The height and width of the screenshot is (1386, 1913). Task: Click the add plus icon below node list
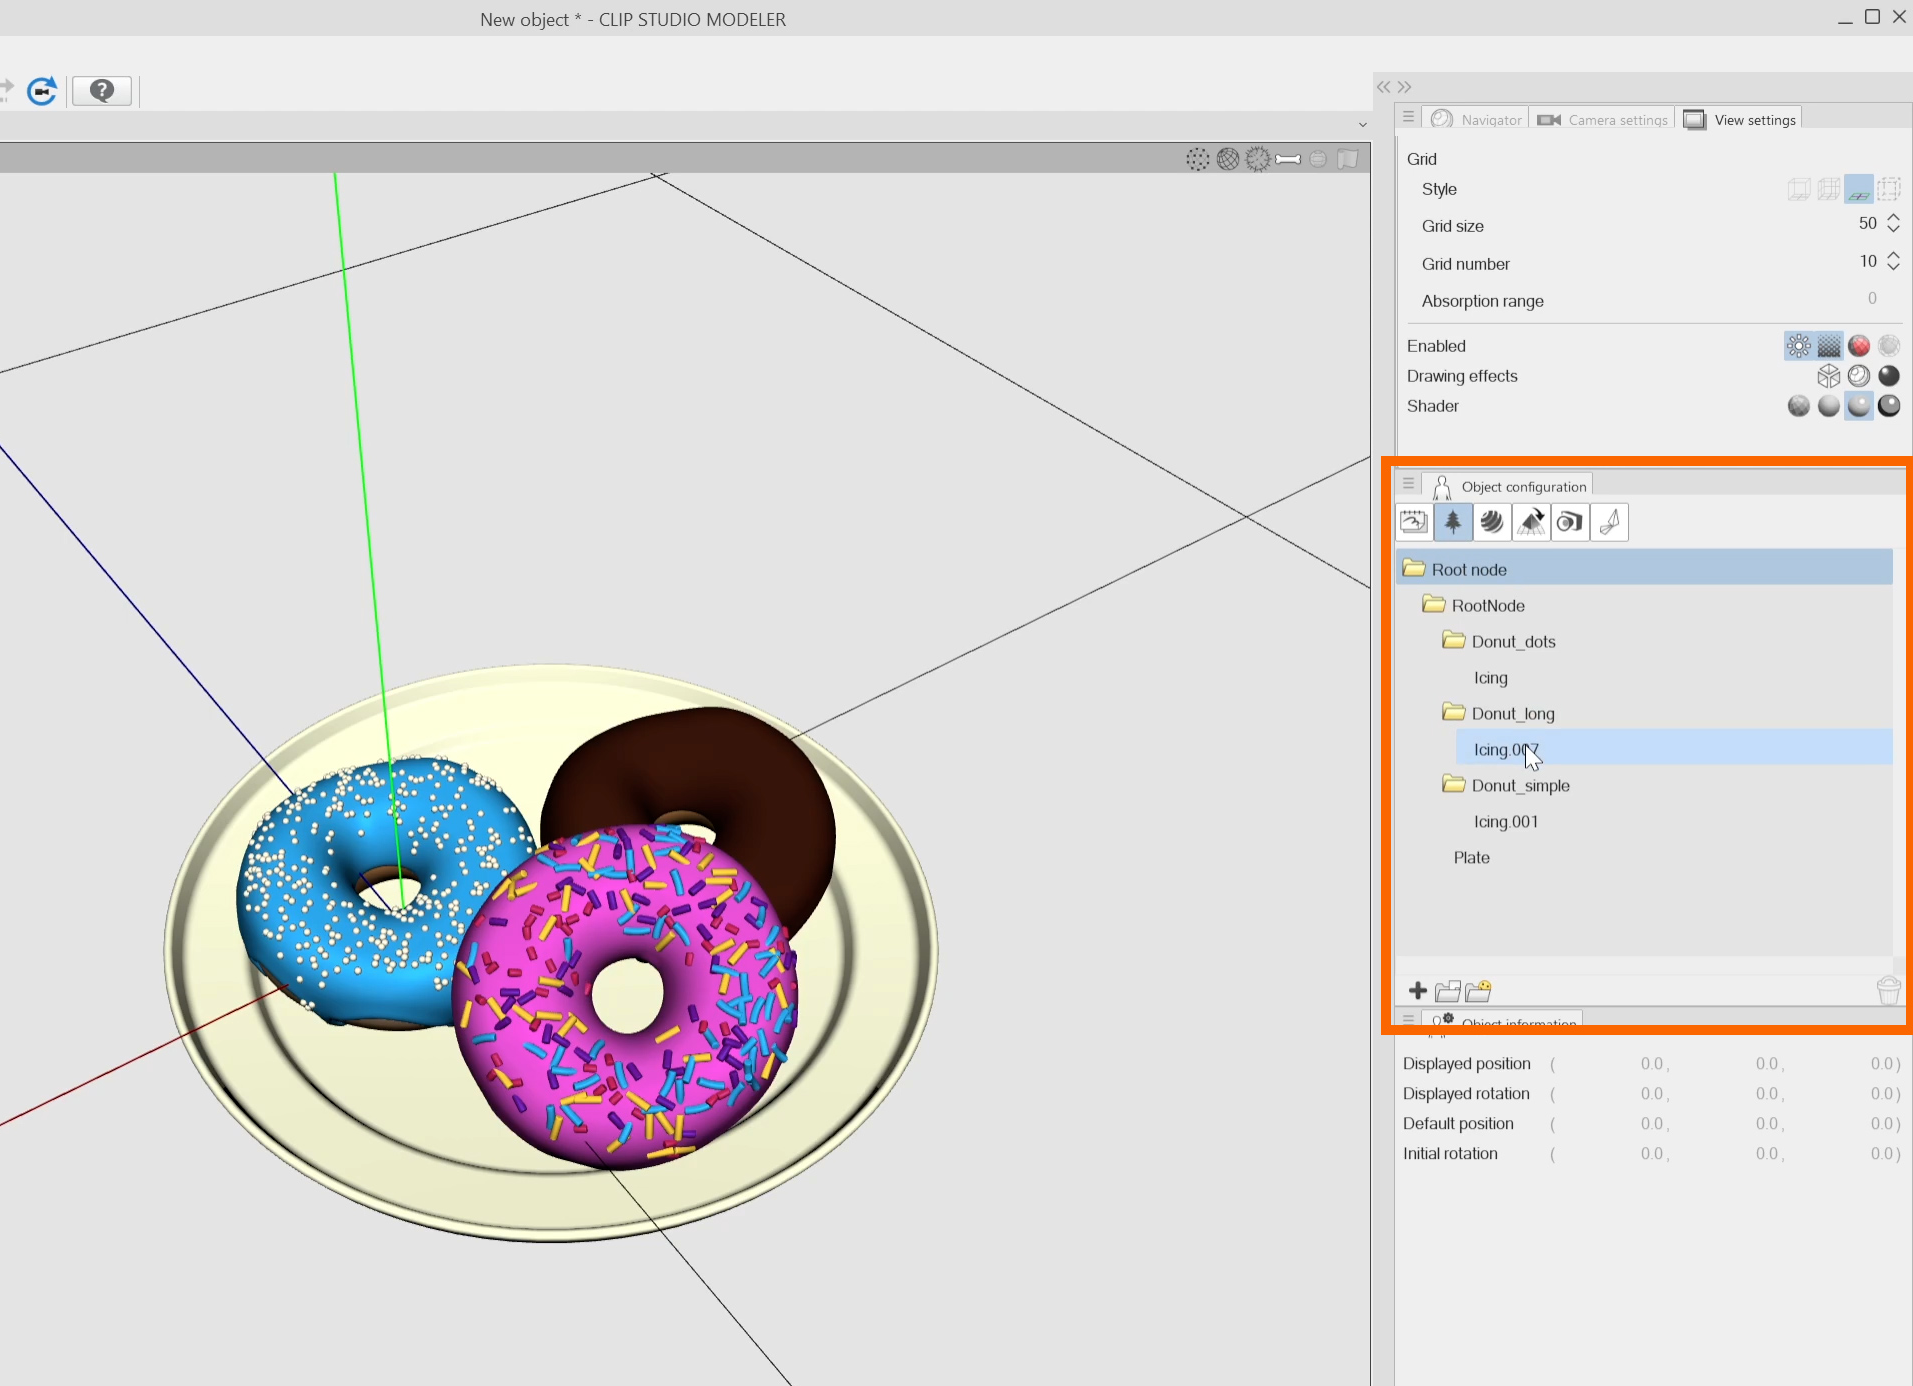tap(1417, 991)
